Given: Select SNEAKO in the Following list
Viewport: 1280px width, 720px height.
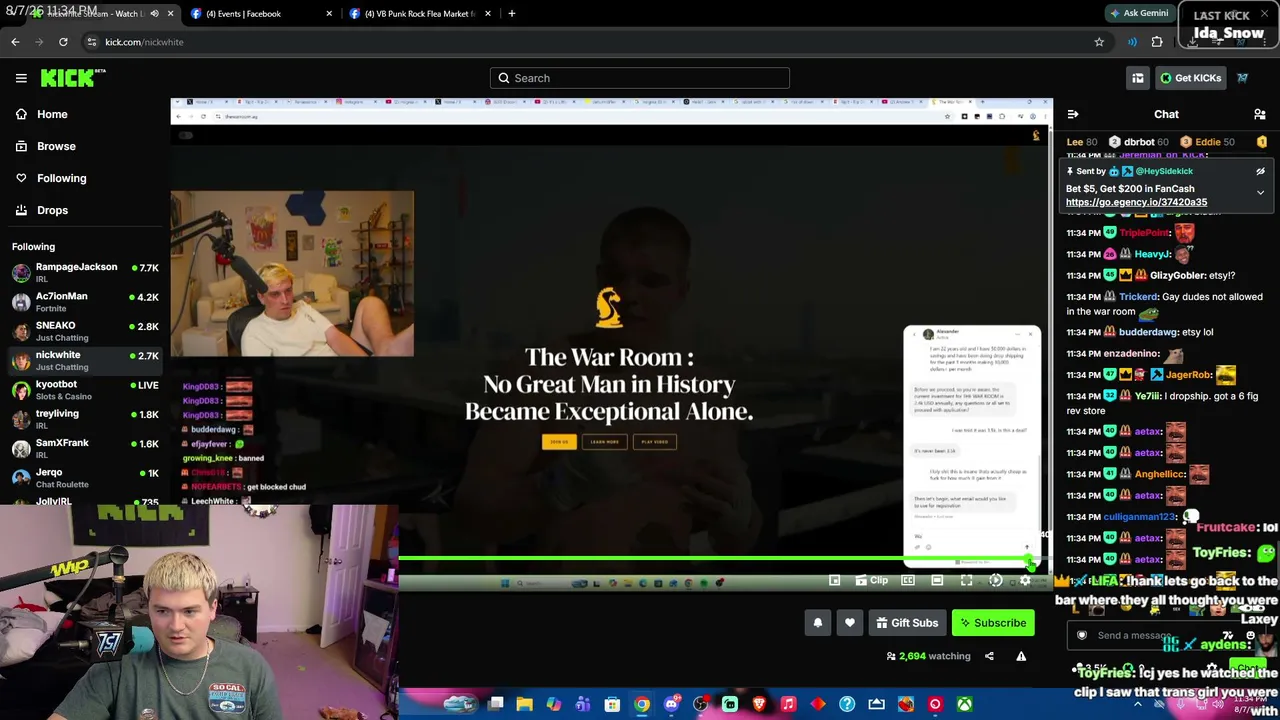Looking at the screenshot, I should (84, 331).
